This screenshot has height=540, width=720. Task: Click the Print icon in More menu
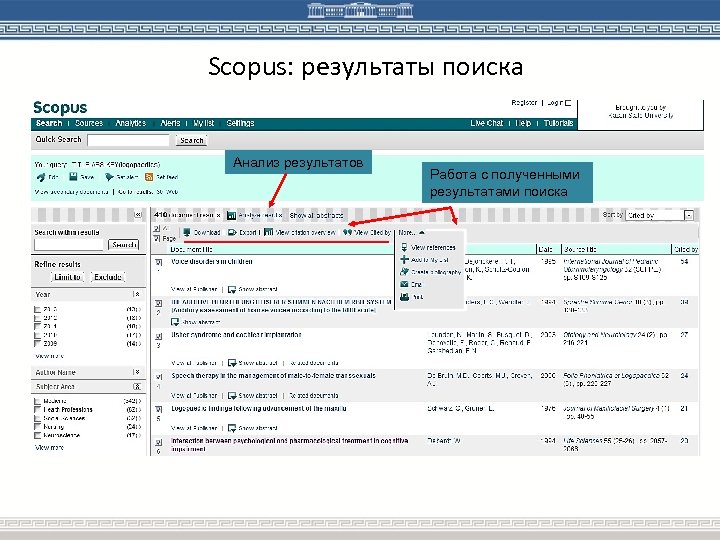coord(404,297)
